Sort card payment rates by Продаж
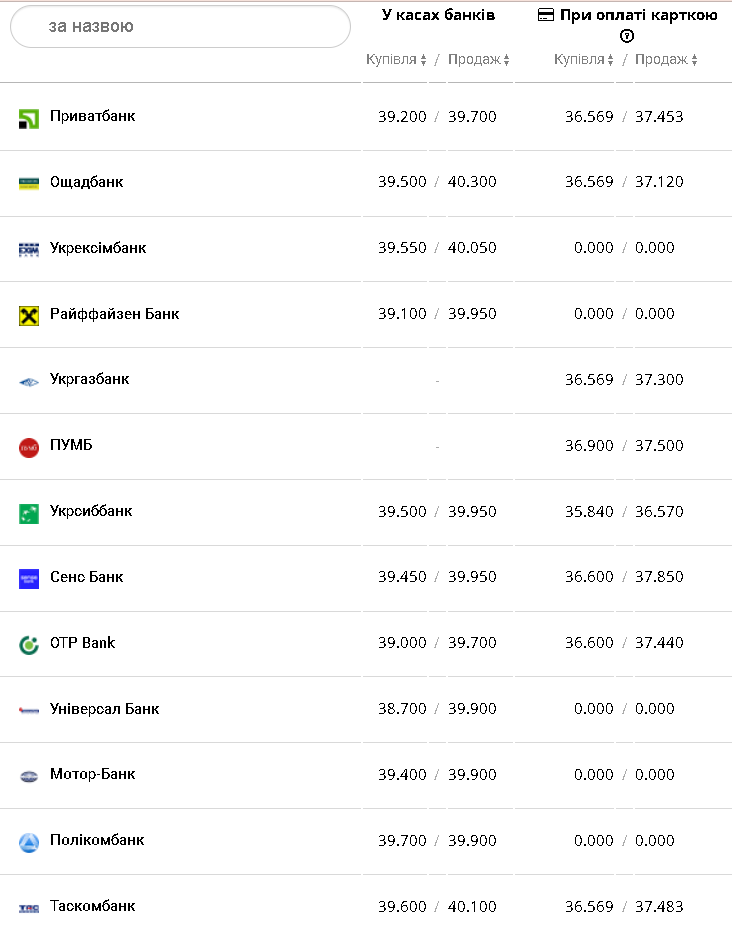This screenshot has width=732, height=933. 666,60
